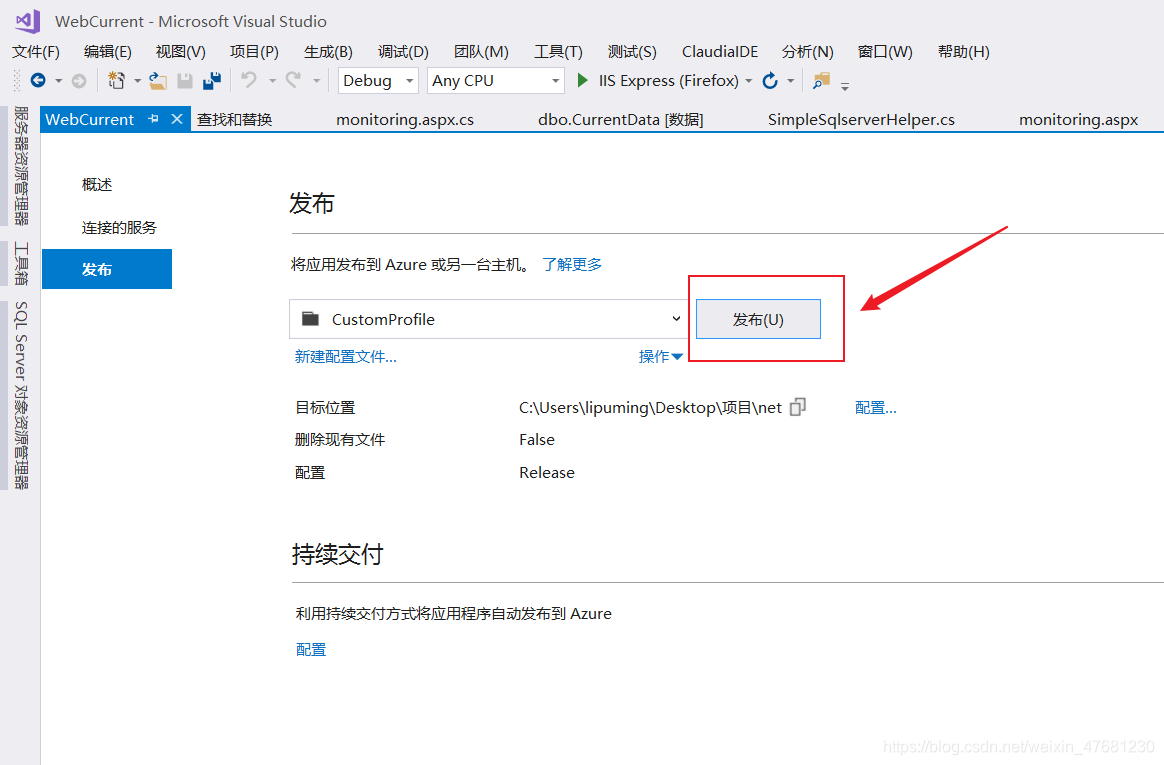Click the Navigate Forward arrow icon
This screenshot has height=765, width=1164.
[79, 80]
